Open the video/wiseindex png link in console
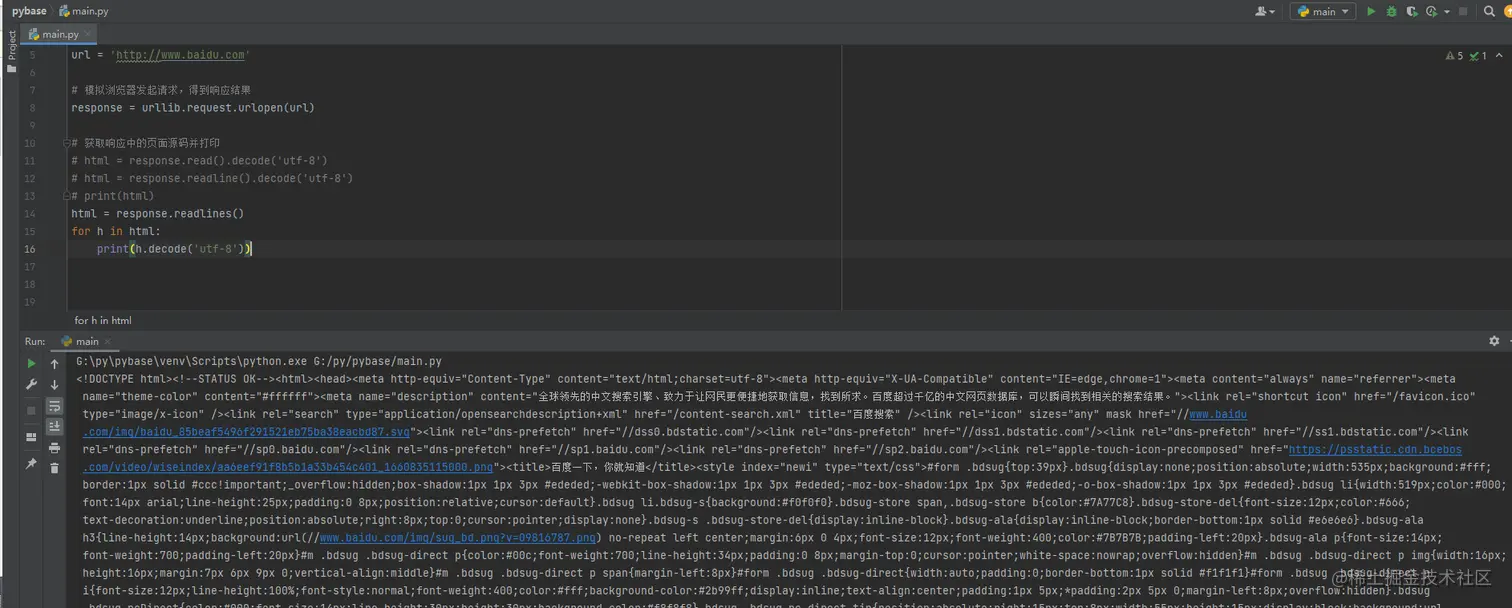Viewport: 1512px width, 608px height. coord(288,467)
